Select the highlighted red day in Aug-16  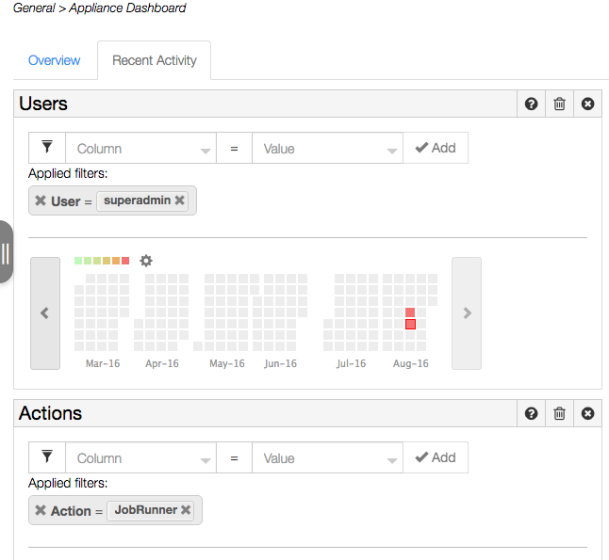411,324
